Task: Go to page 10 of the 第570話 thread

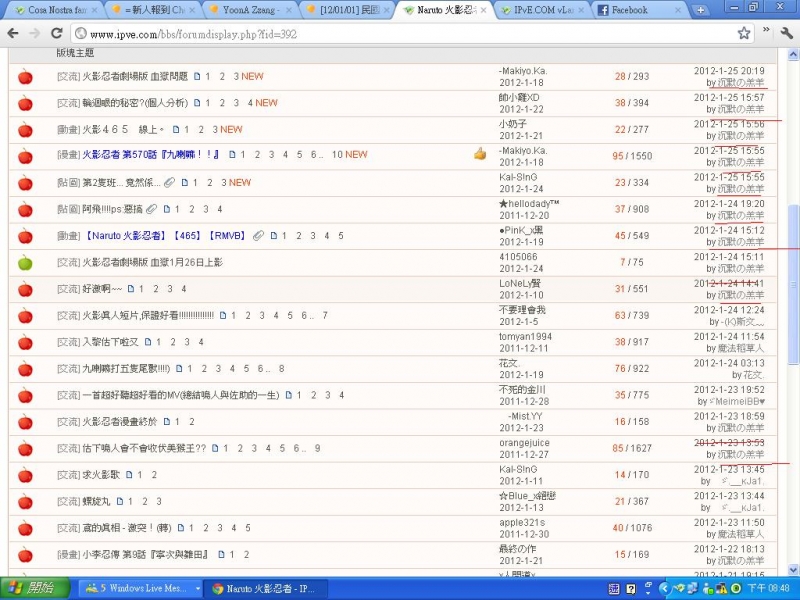Action: coord(337,155)
